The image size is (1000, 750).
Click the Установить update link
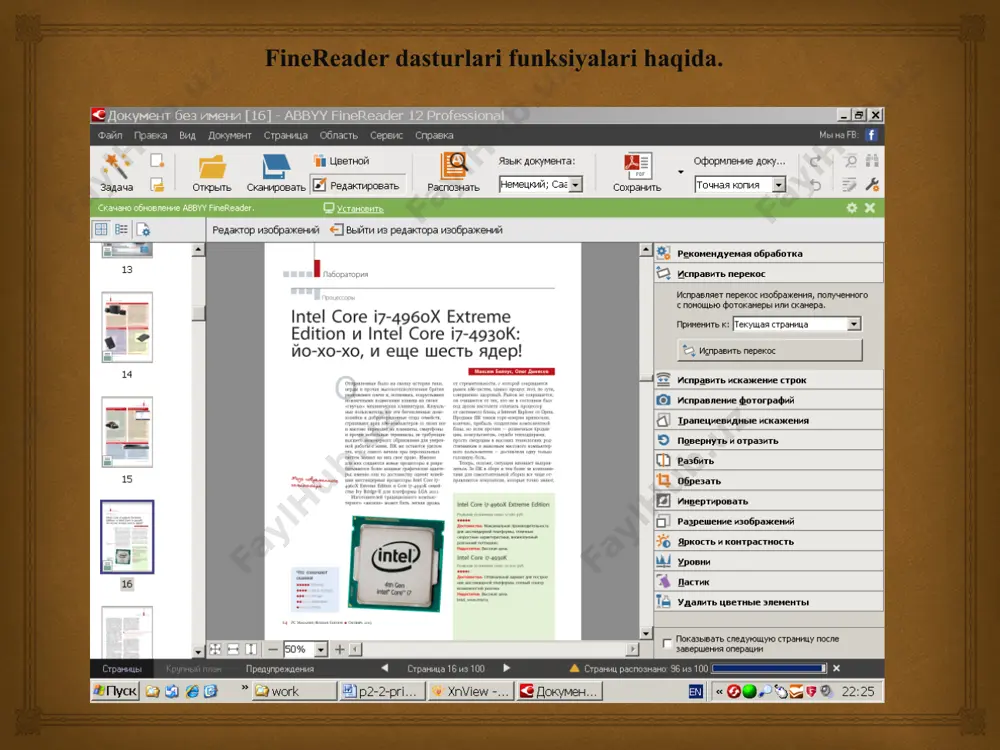360,209
